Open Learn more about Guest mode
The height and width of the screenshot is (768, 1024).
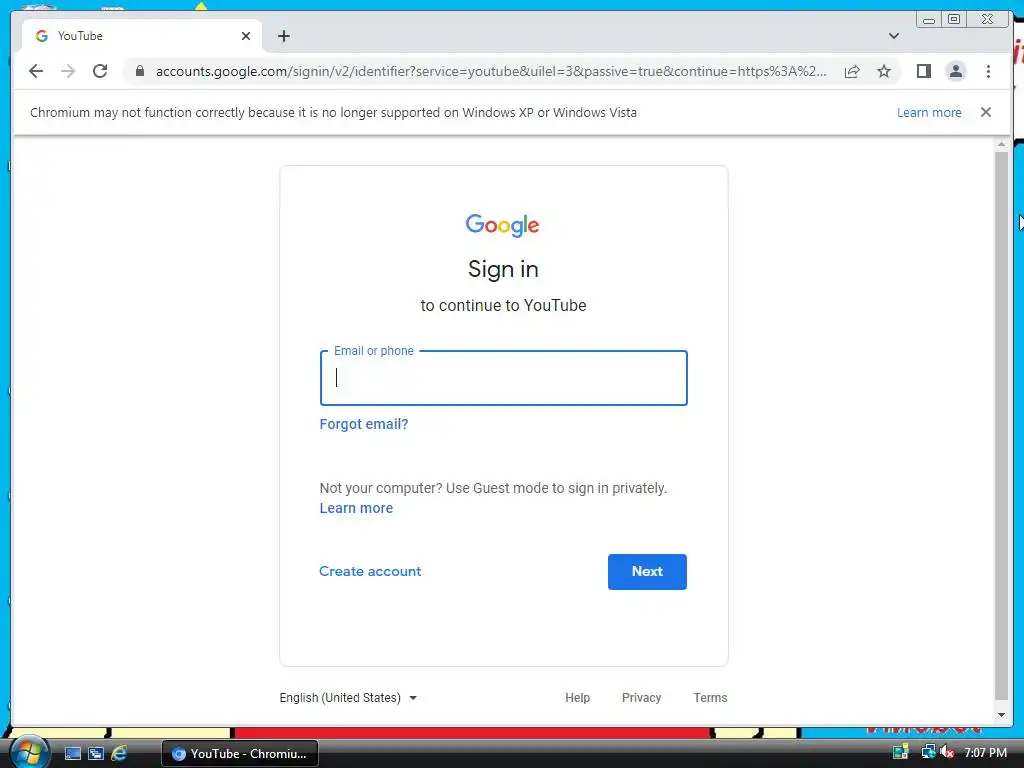pyautogui.click(x=356, y=508)
